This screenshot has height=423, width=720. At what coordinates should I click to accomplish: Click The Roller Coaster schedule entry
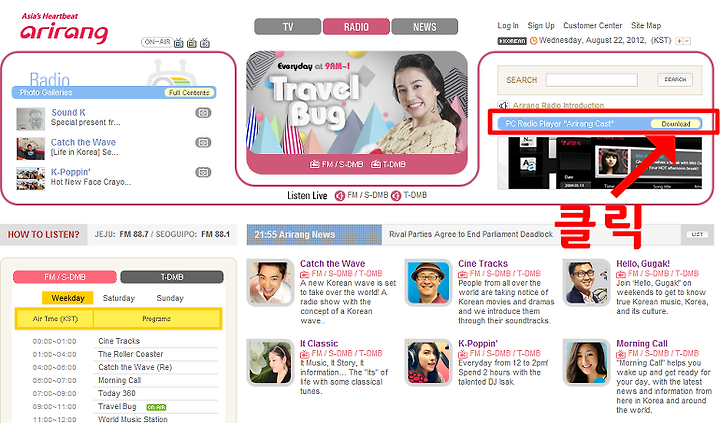130,354
